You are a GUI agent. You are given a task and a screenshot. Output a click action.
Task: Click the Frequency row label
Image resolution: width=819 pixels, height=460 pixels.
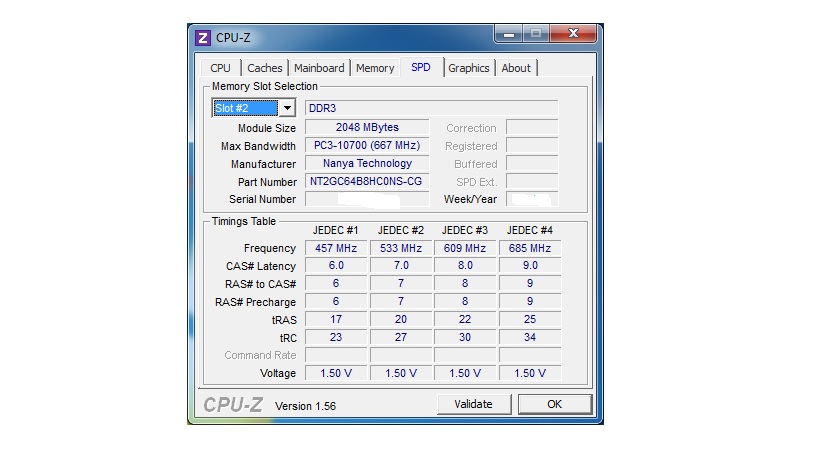point(270,248)
